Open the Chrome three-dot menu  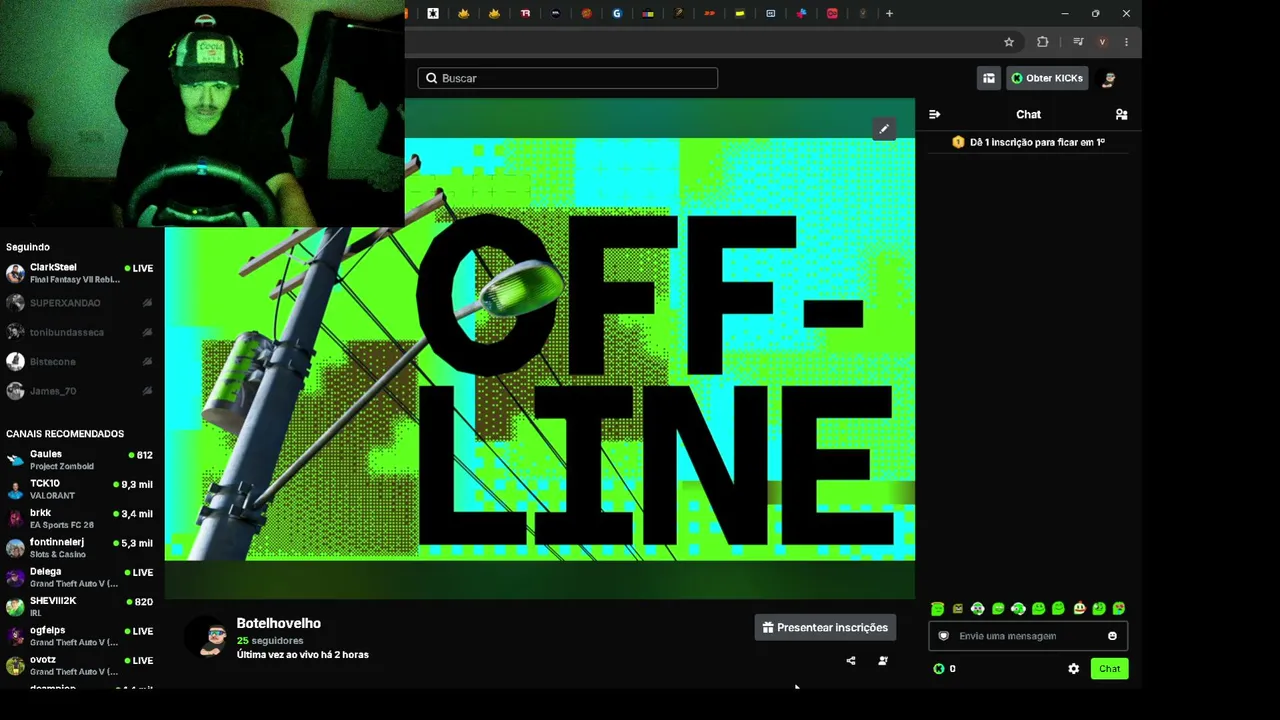click(x=1126, y=42)
